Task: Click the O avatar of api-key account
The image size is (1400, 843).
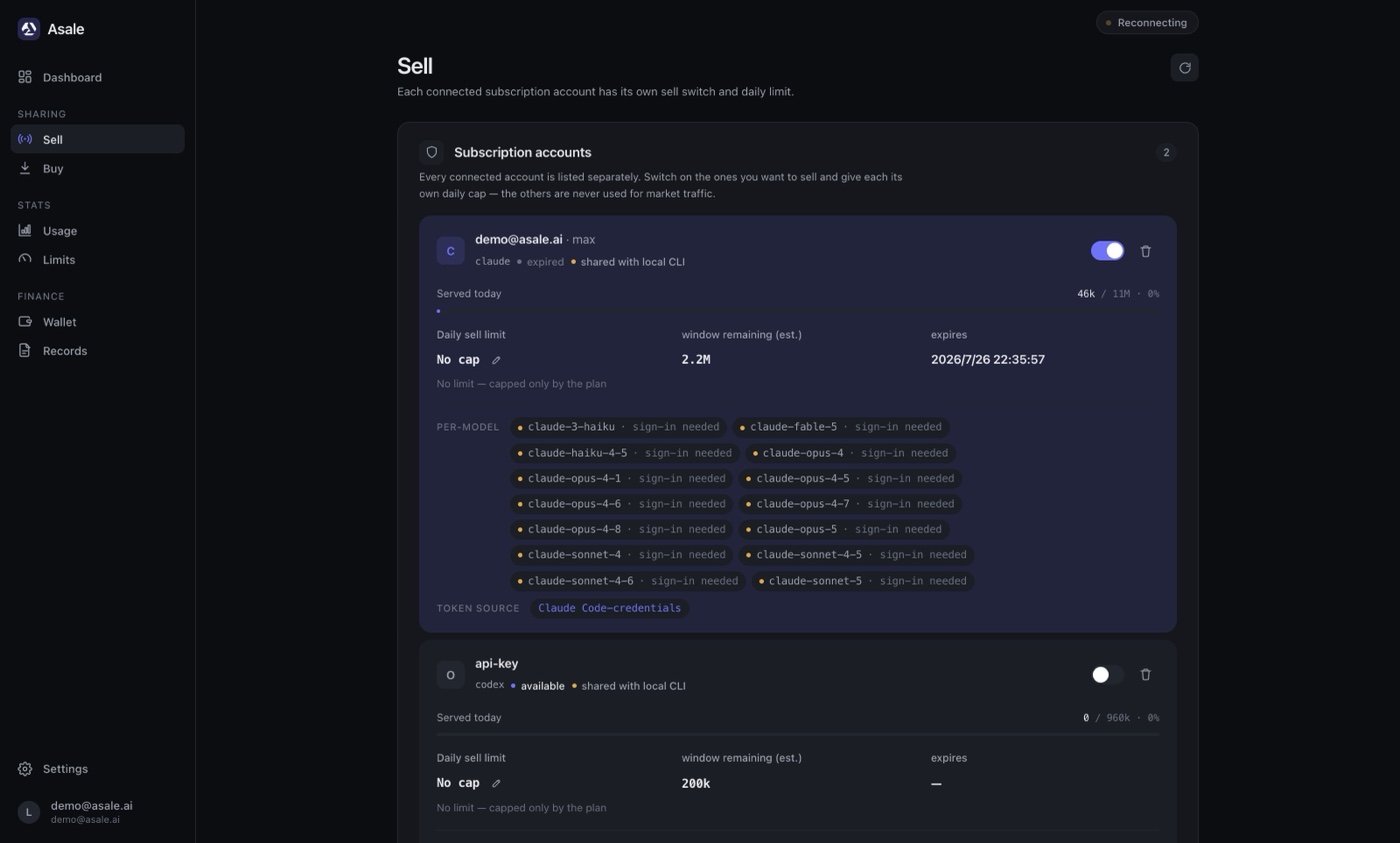Action: pyautogui.click(x=450, y=675)
